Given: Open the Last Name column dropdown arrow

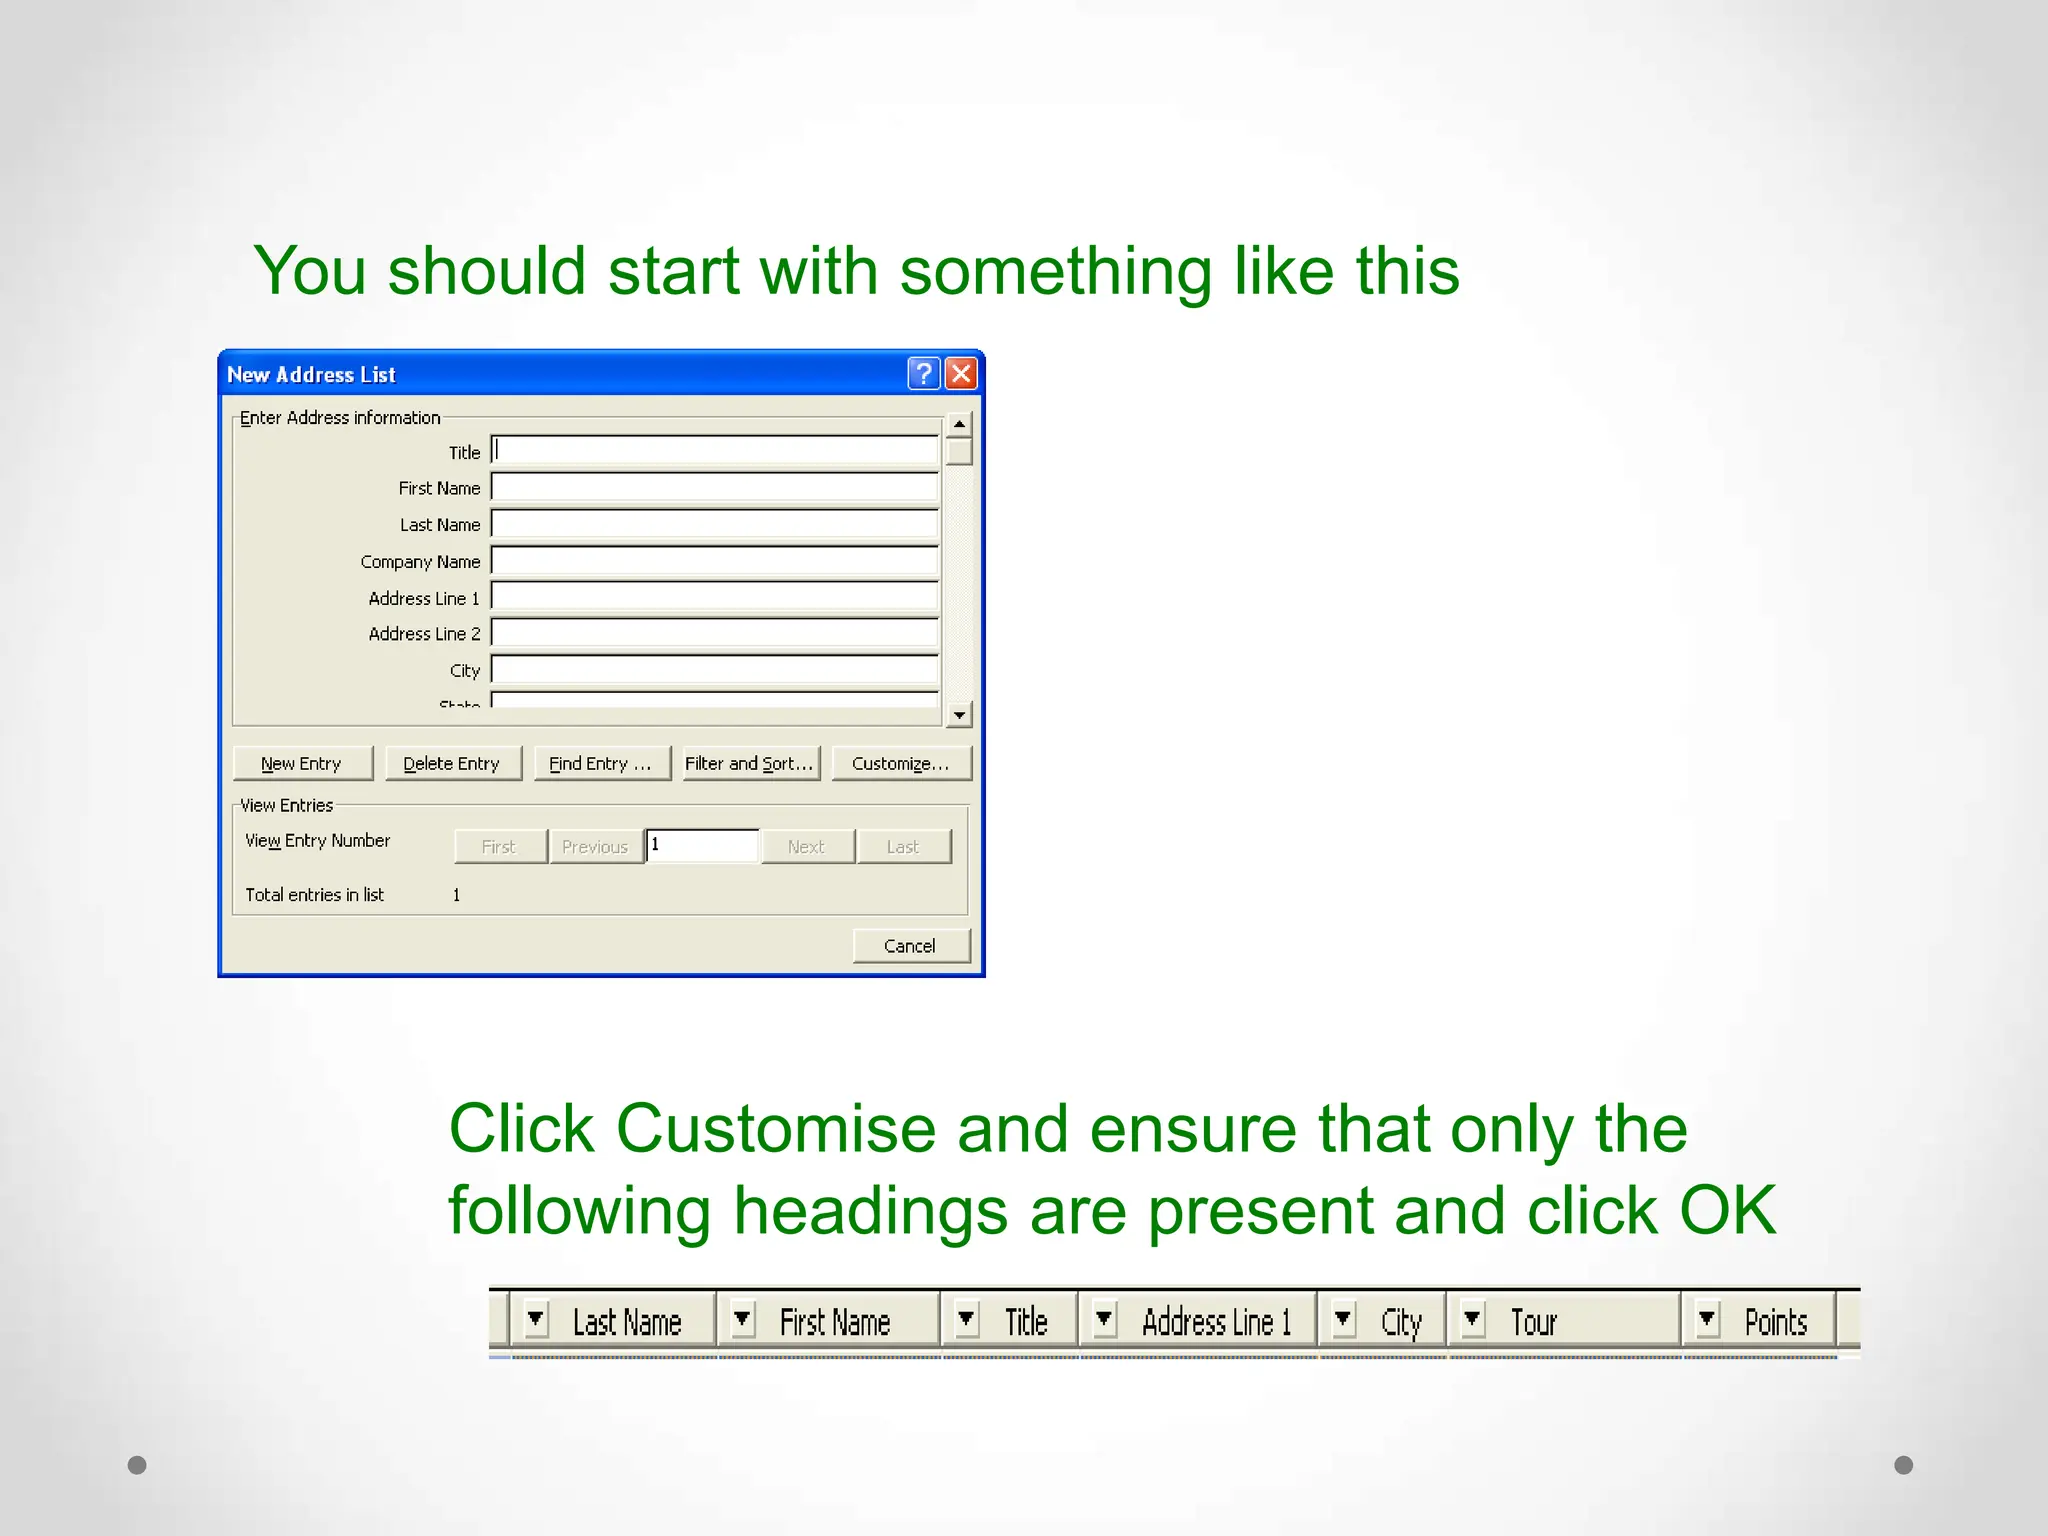Looking at the screenshot, I should (x=536, y=1320).
